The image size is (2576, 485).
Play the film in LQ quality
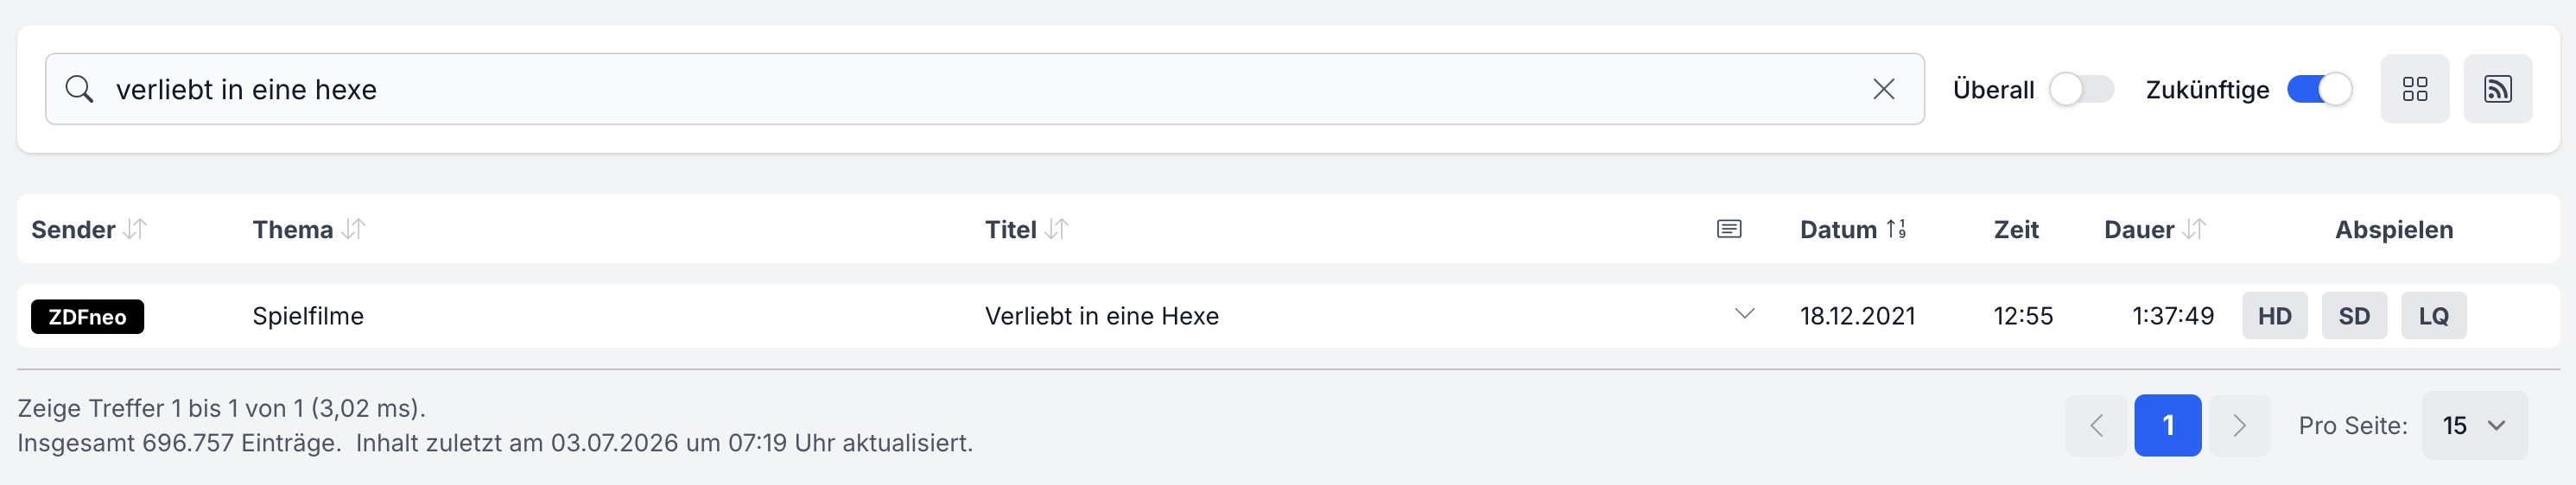coord(2433,316)
